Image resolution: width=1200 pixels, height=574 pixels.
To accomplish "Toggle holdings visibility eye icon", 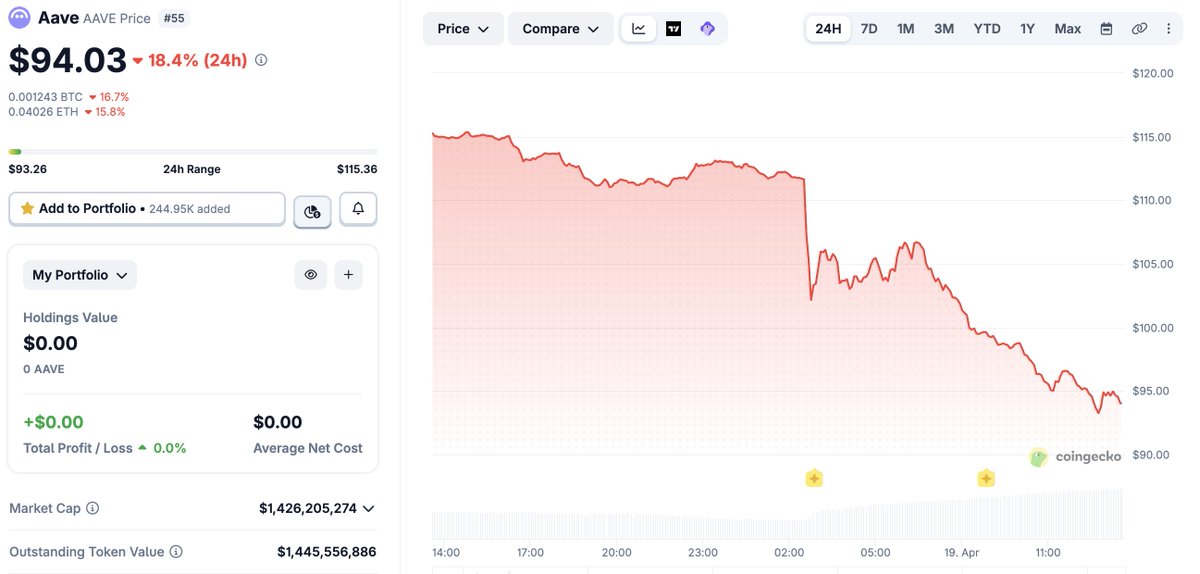I will click(x=311, y=275).
